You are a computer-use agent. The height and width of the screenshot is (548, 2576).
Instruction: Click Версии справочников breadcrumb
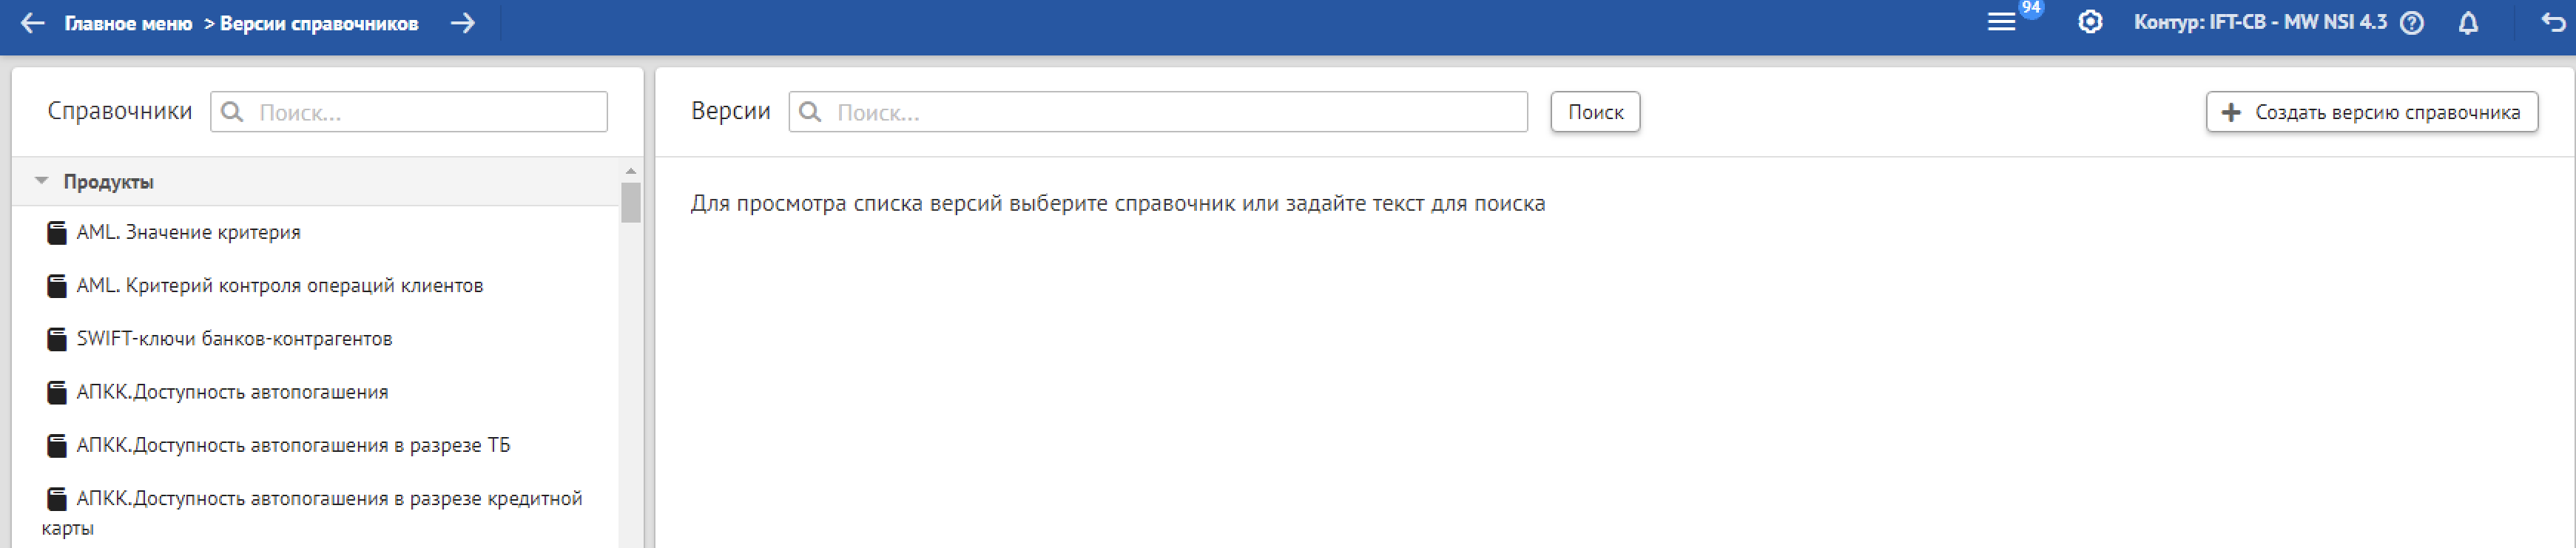(x=318, y=23)
